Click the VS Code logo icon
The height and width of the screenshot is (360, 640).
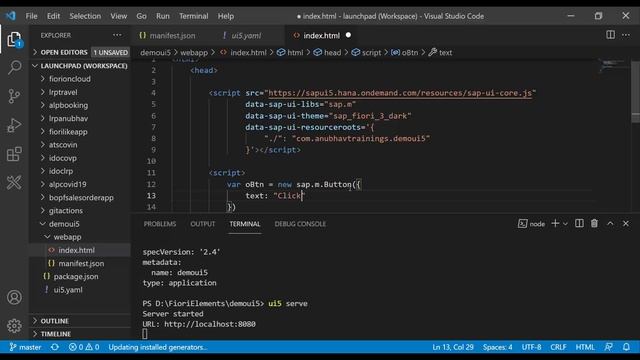pos(11,16)
